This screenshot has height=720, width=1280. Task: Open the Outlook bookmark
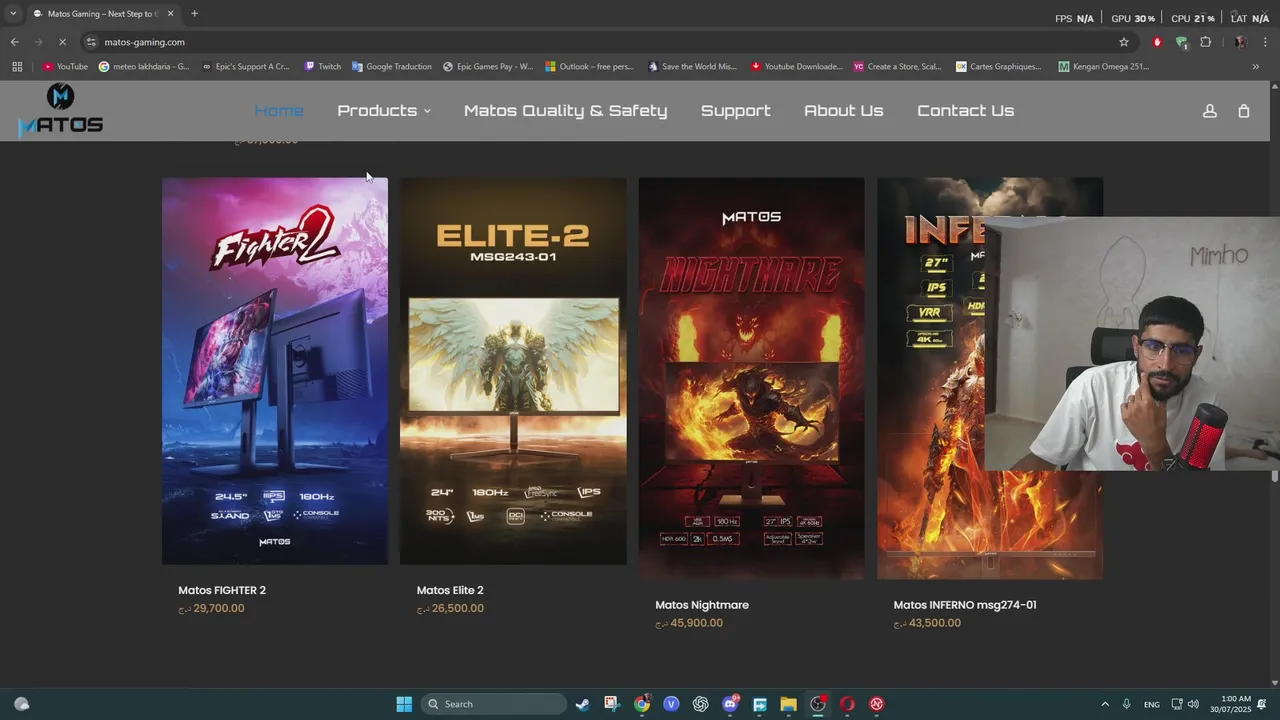tap(589, 67)
